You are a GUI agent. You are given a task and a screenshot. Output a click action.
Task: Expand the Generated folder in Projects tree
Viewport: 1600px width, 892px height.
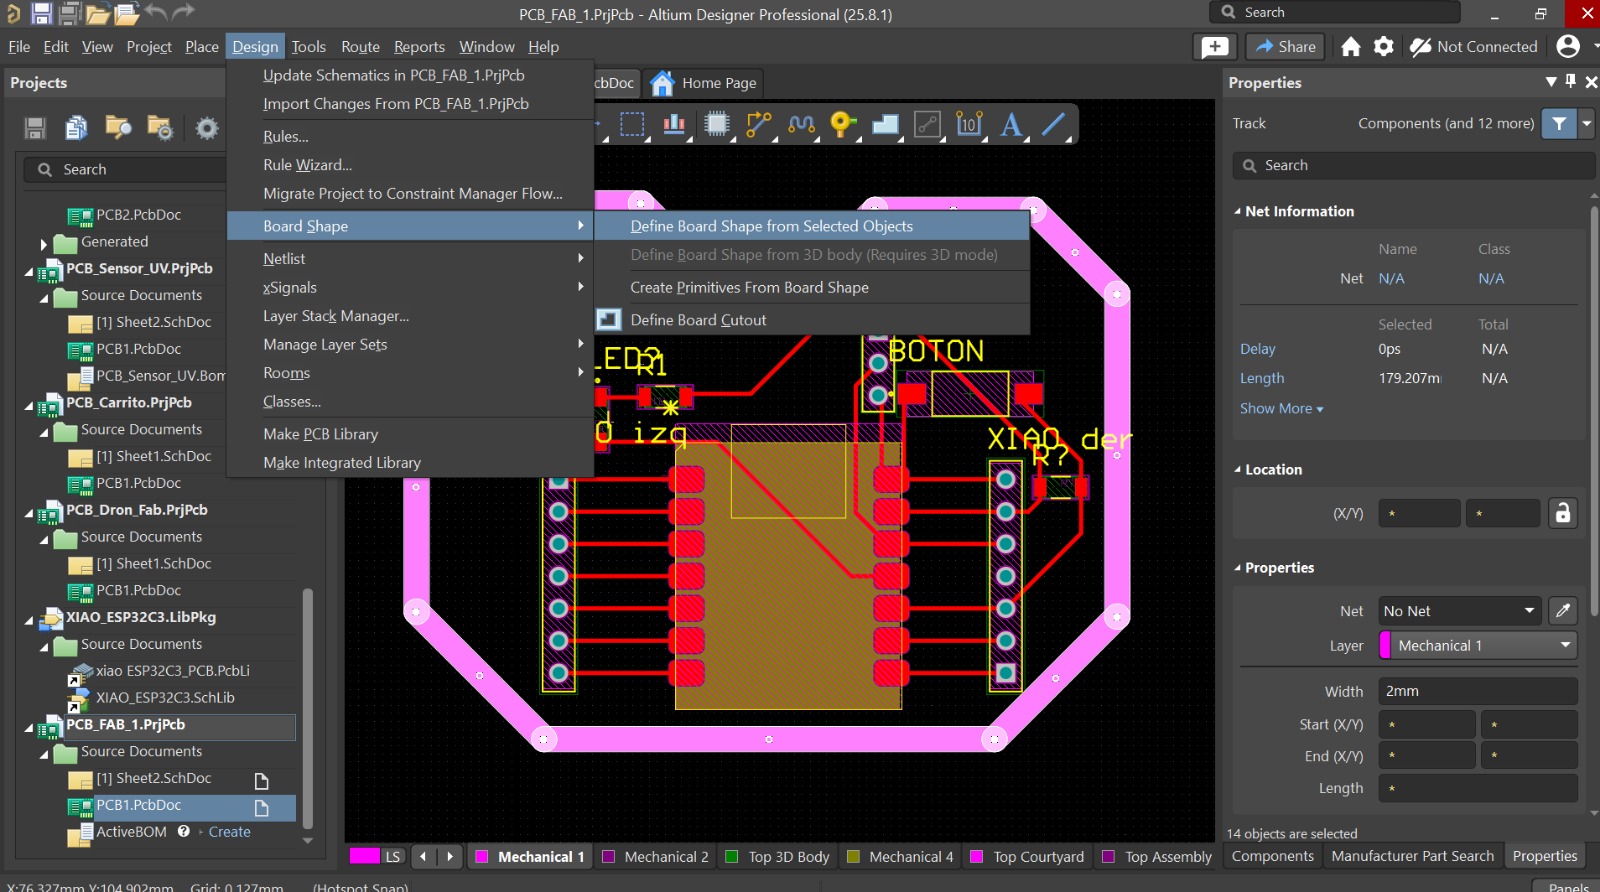pos(43,243)
